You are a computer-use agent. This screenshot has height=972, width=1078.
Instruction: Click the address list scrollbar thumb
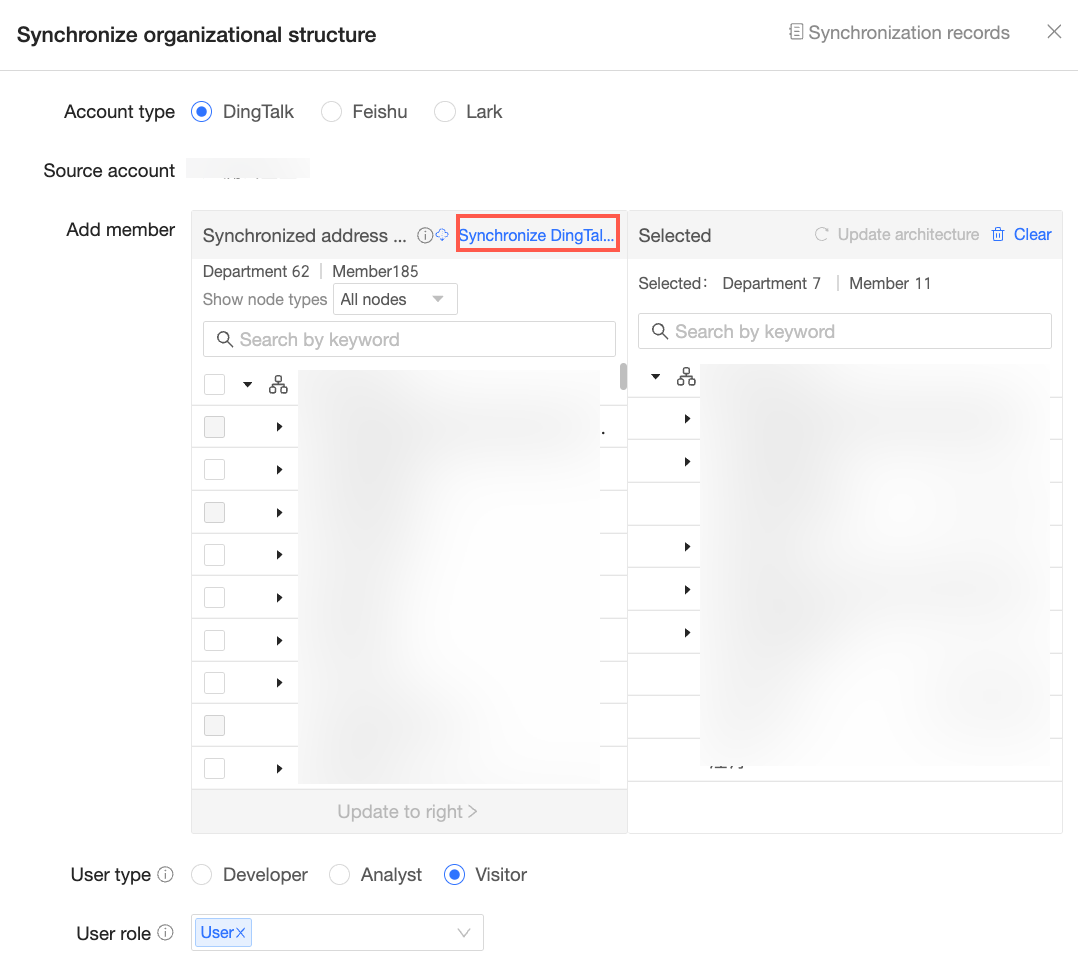click(x=623, y=376)
